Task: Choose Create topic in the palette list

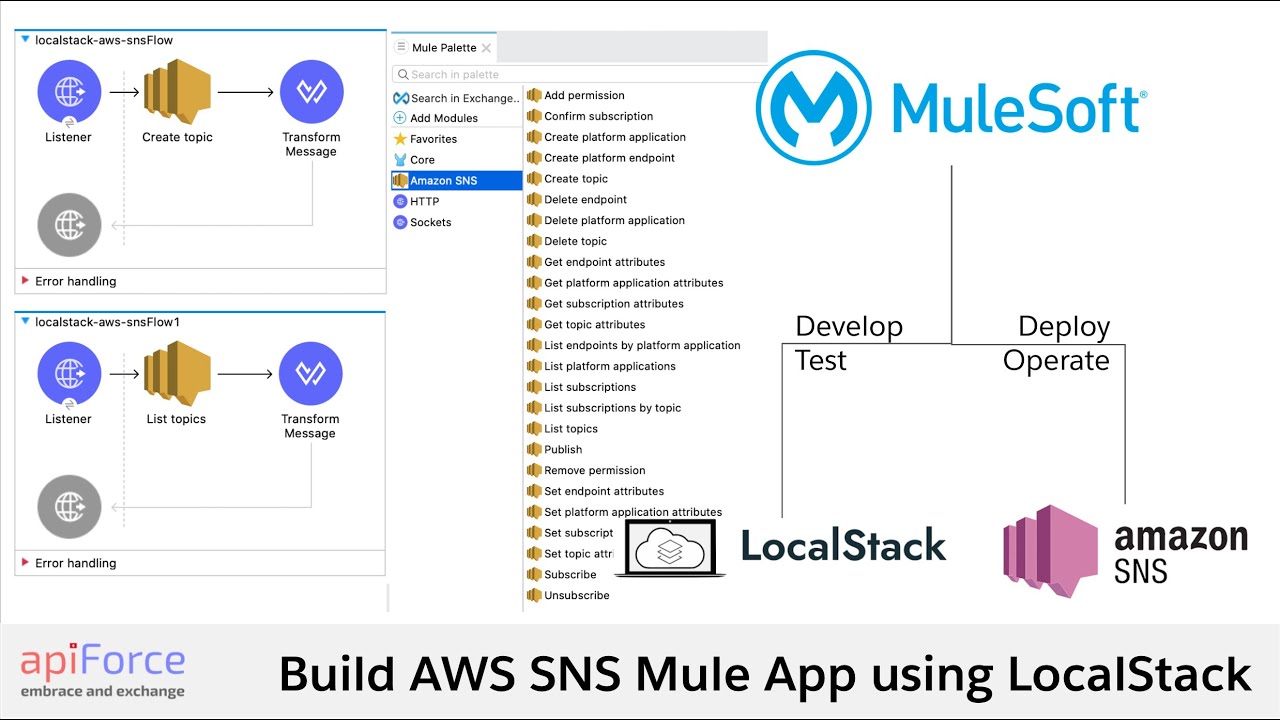Action: (568, 179)
